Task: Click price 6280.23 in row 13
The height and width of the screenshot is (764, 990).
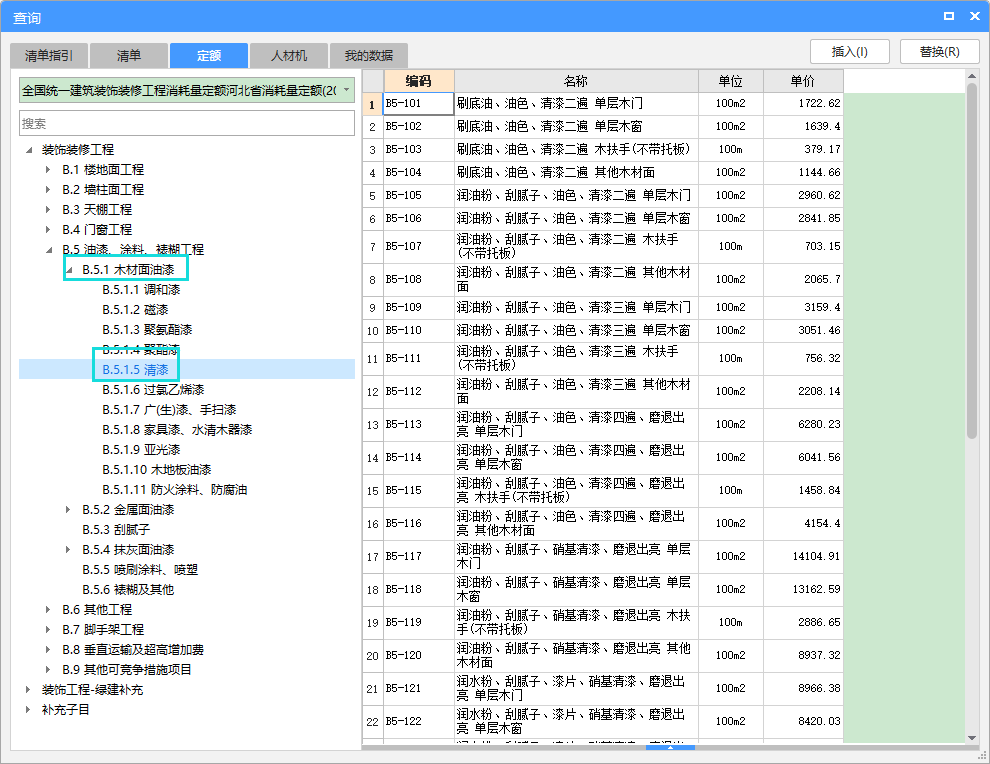Action: [x=803, y=424]
